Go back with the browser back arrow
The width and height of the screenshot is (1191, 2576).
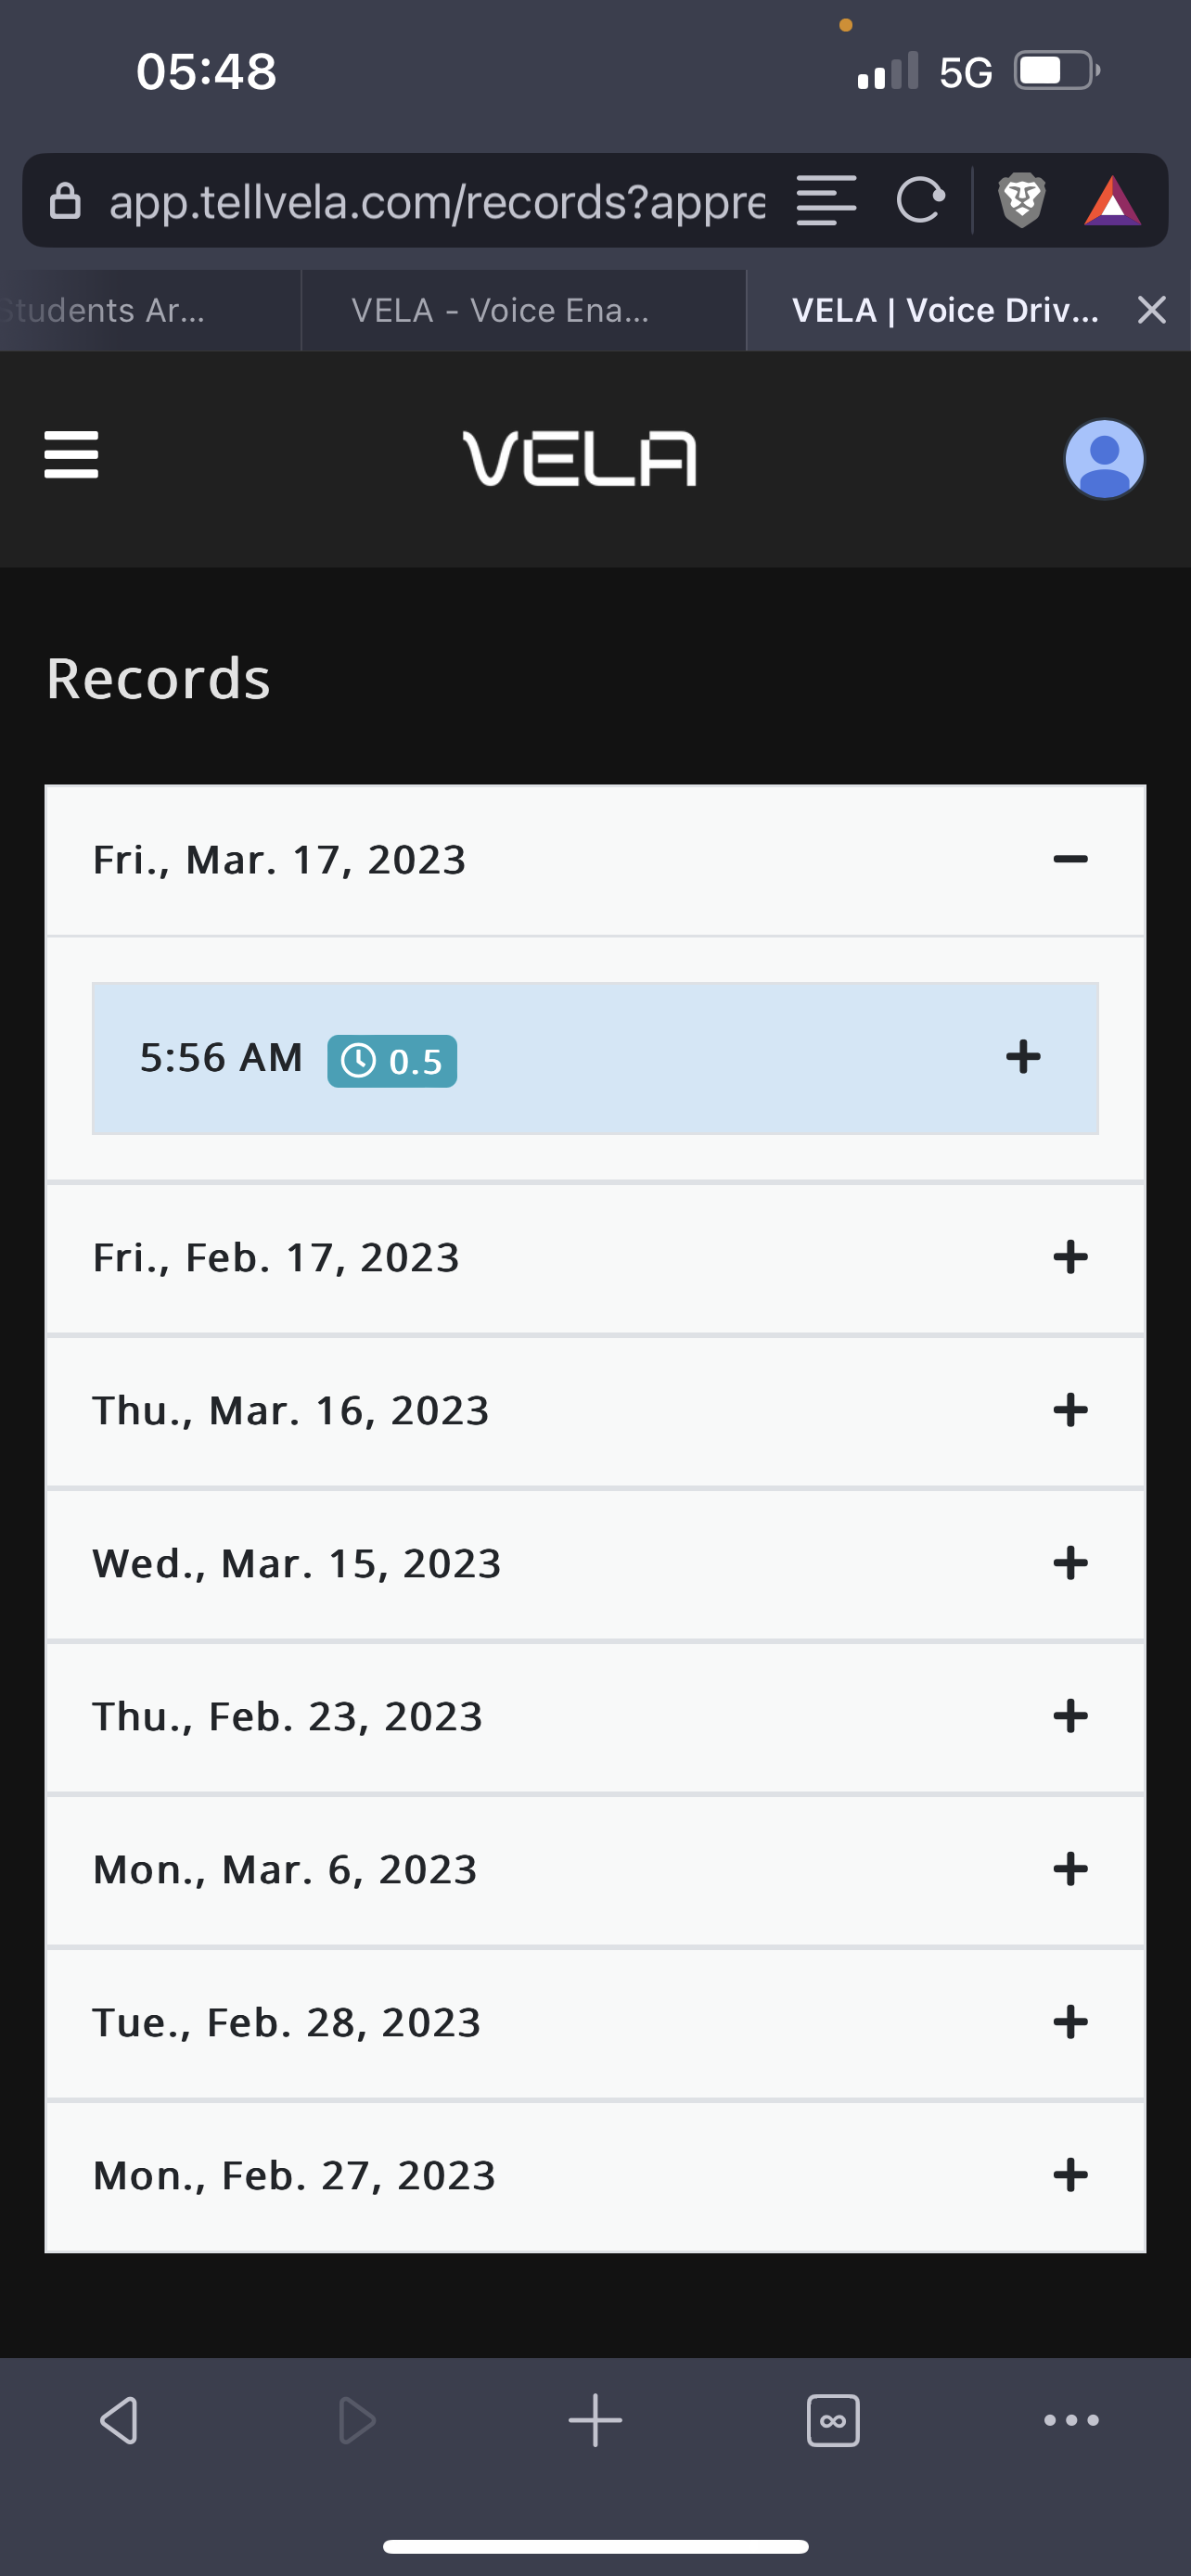pos(119,2421)
